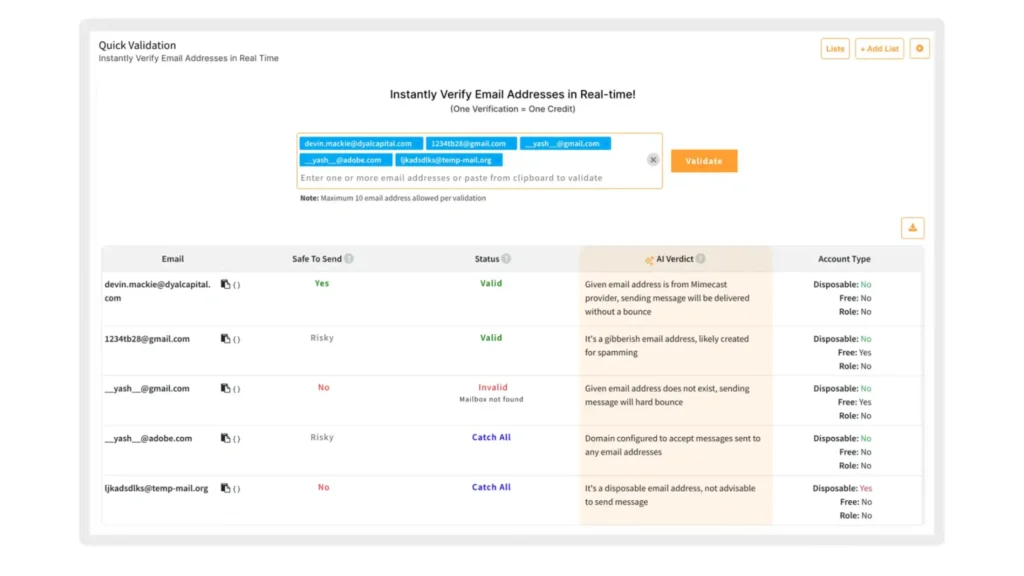
Task: Click Role: No for devin.mackie@dyalcapital.com
Action: [x=855, y=312]
